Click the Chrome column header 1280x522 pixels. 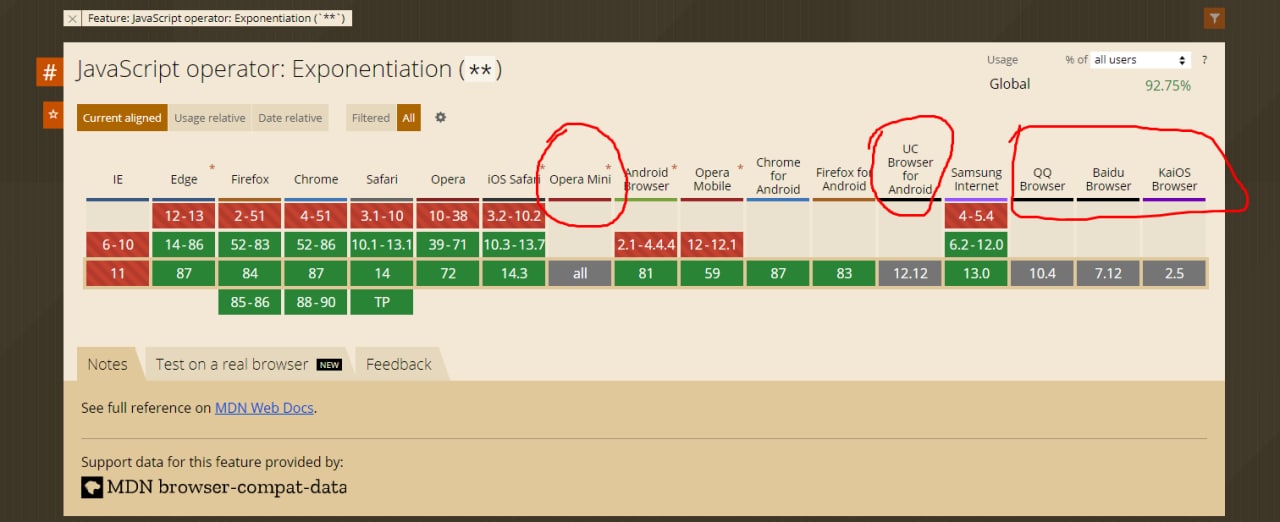pos(316,180)
